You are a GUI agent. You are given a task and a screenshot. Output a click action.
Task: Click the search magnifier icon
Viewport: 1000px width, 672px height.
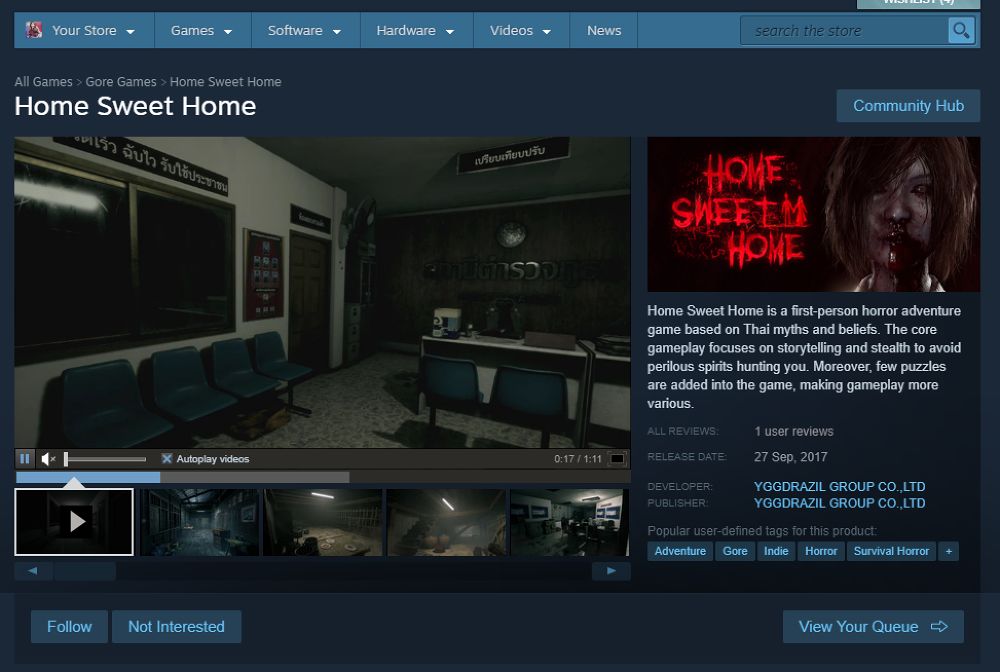tap(961, 31)
